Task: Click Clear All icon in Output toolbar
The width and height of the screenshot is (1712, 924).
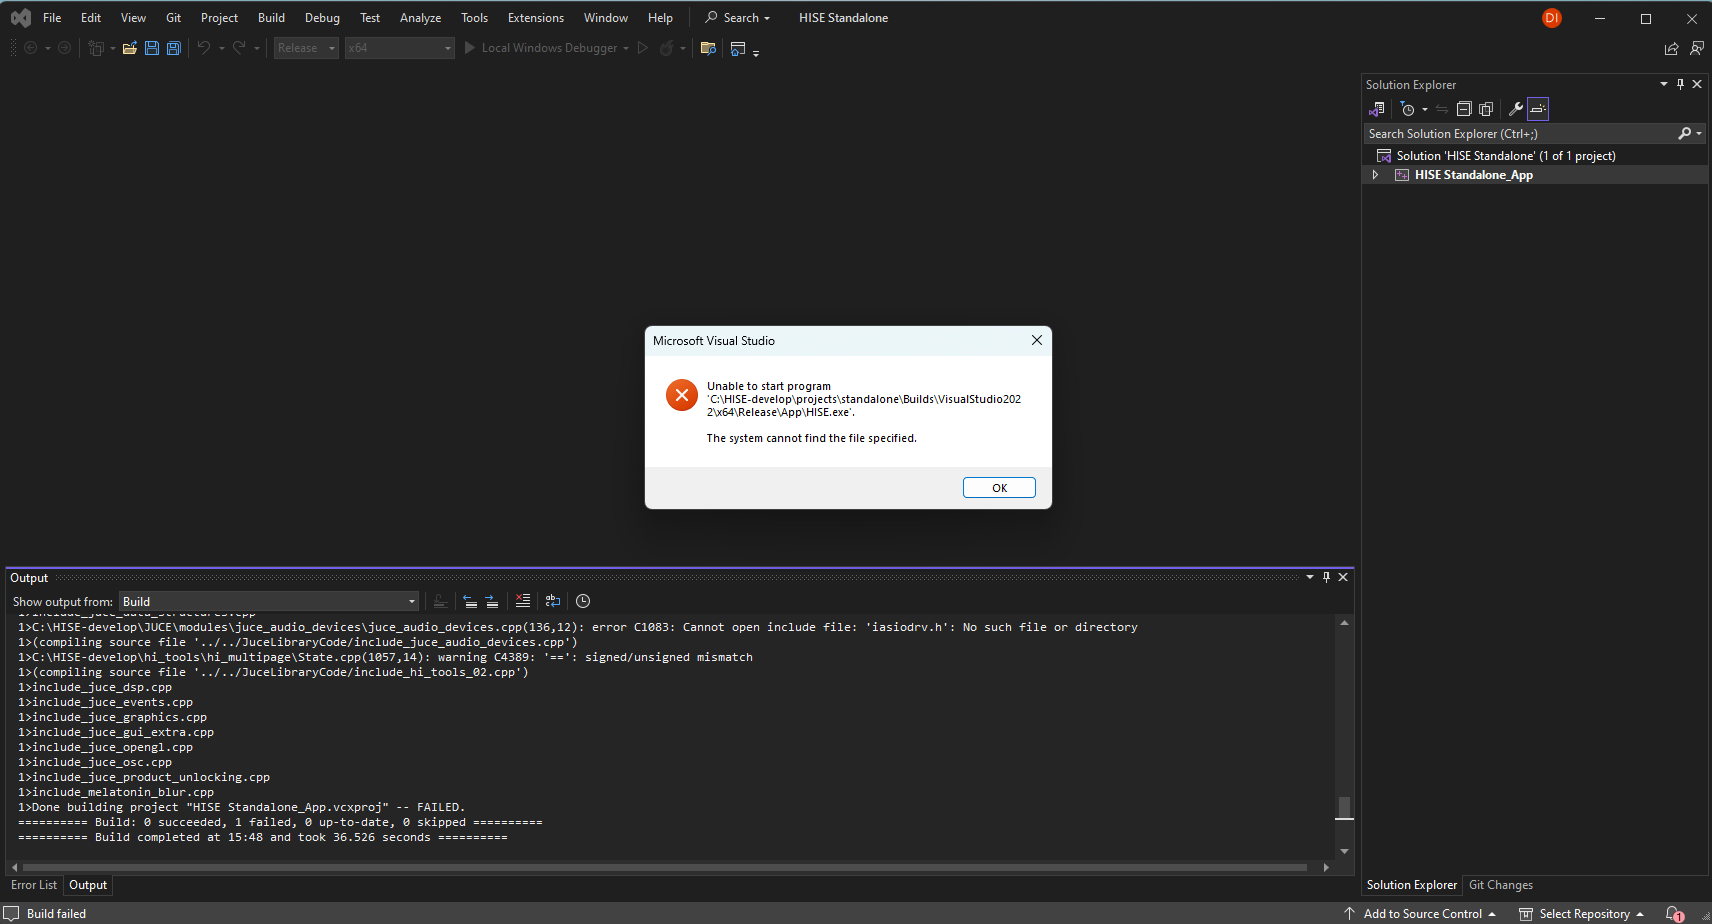Action: click(522, 601)
